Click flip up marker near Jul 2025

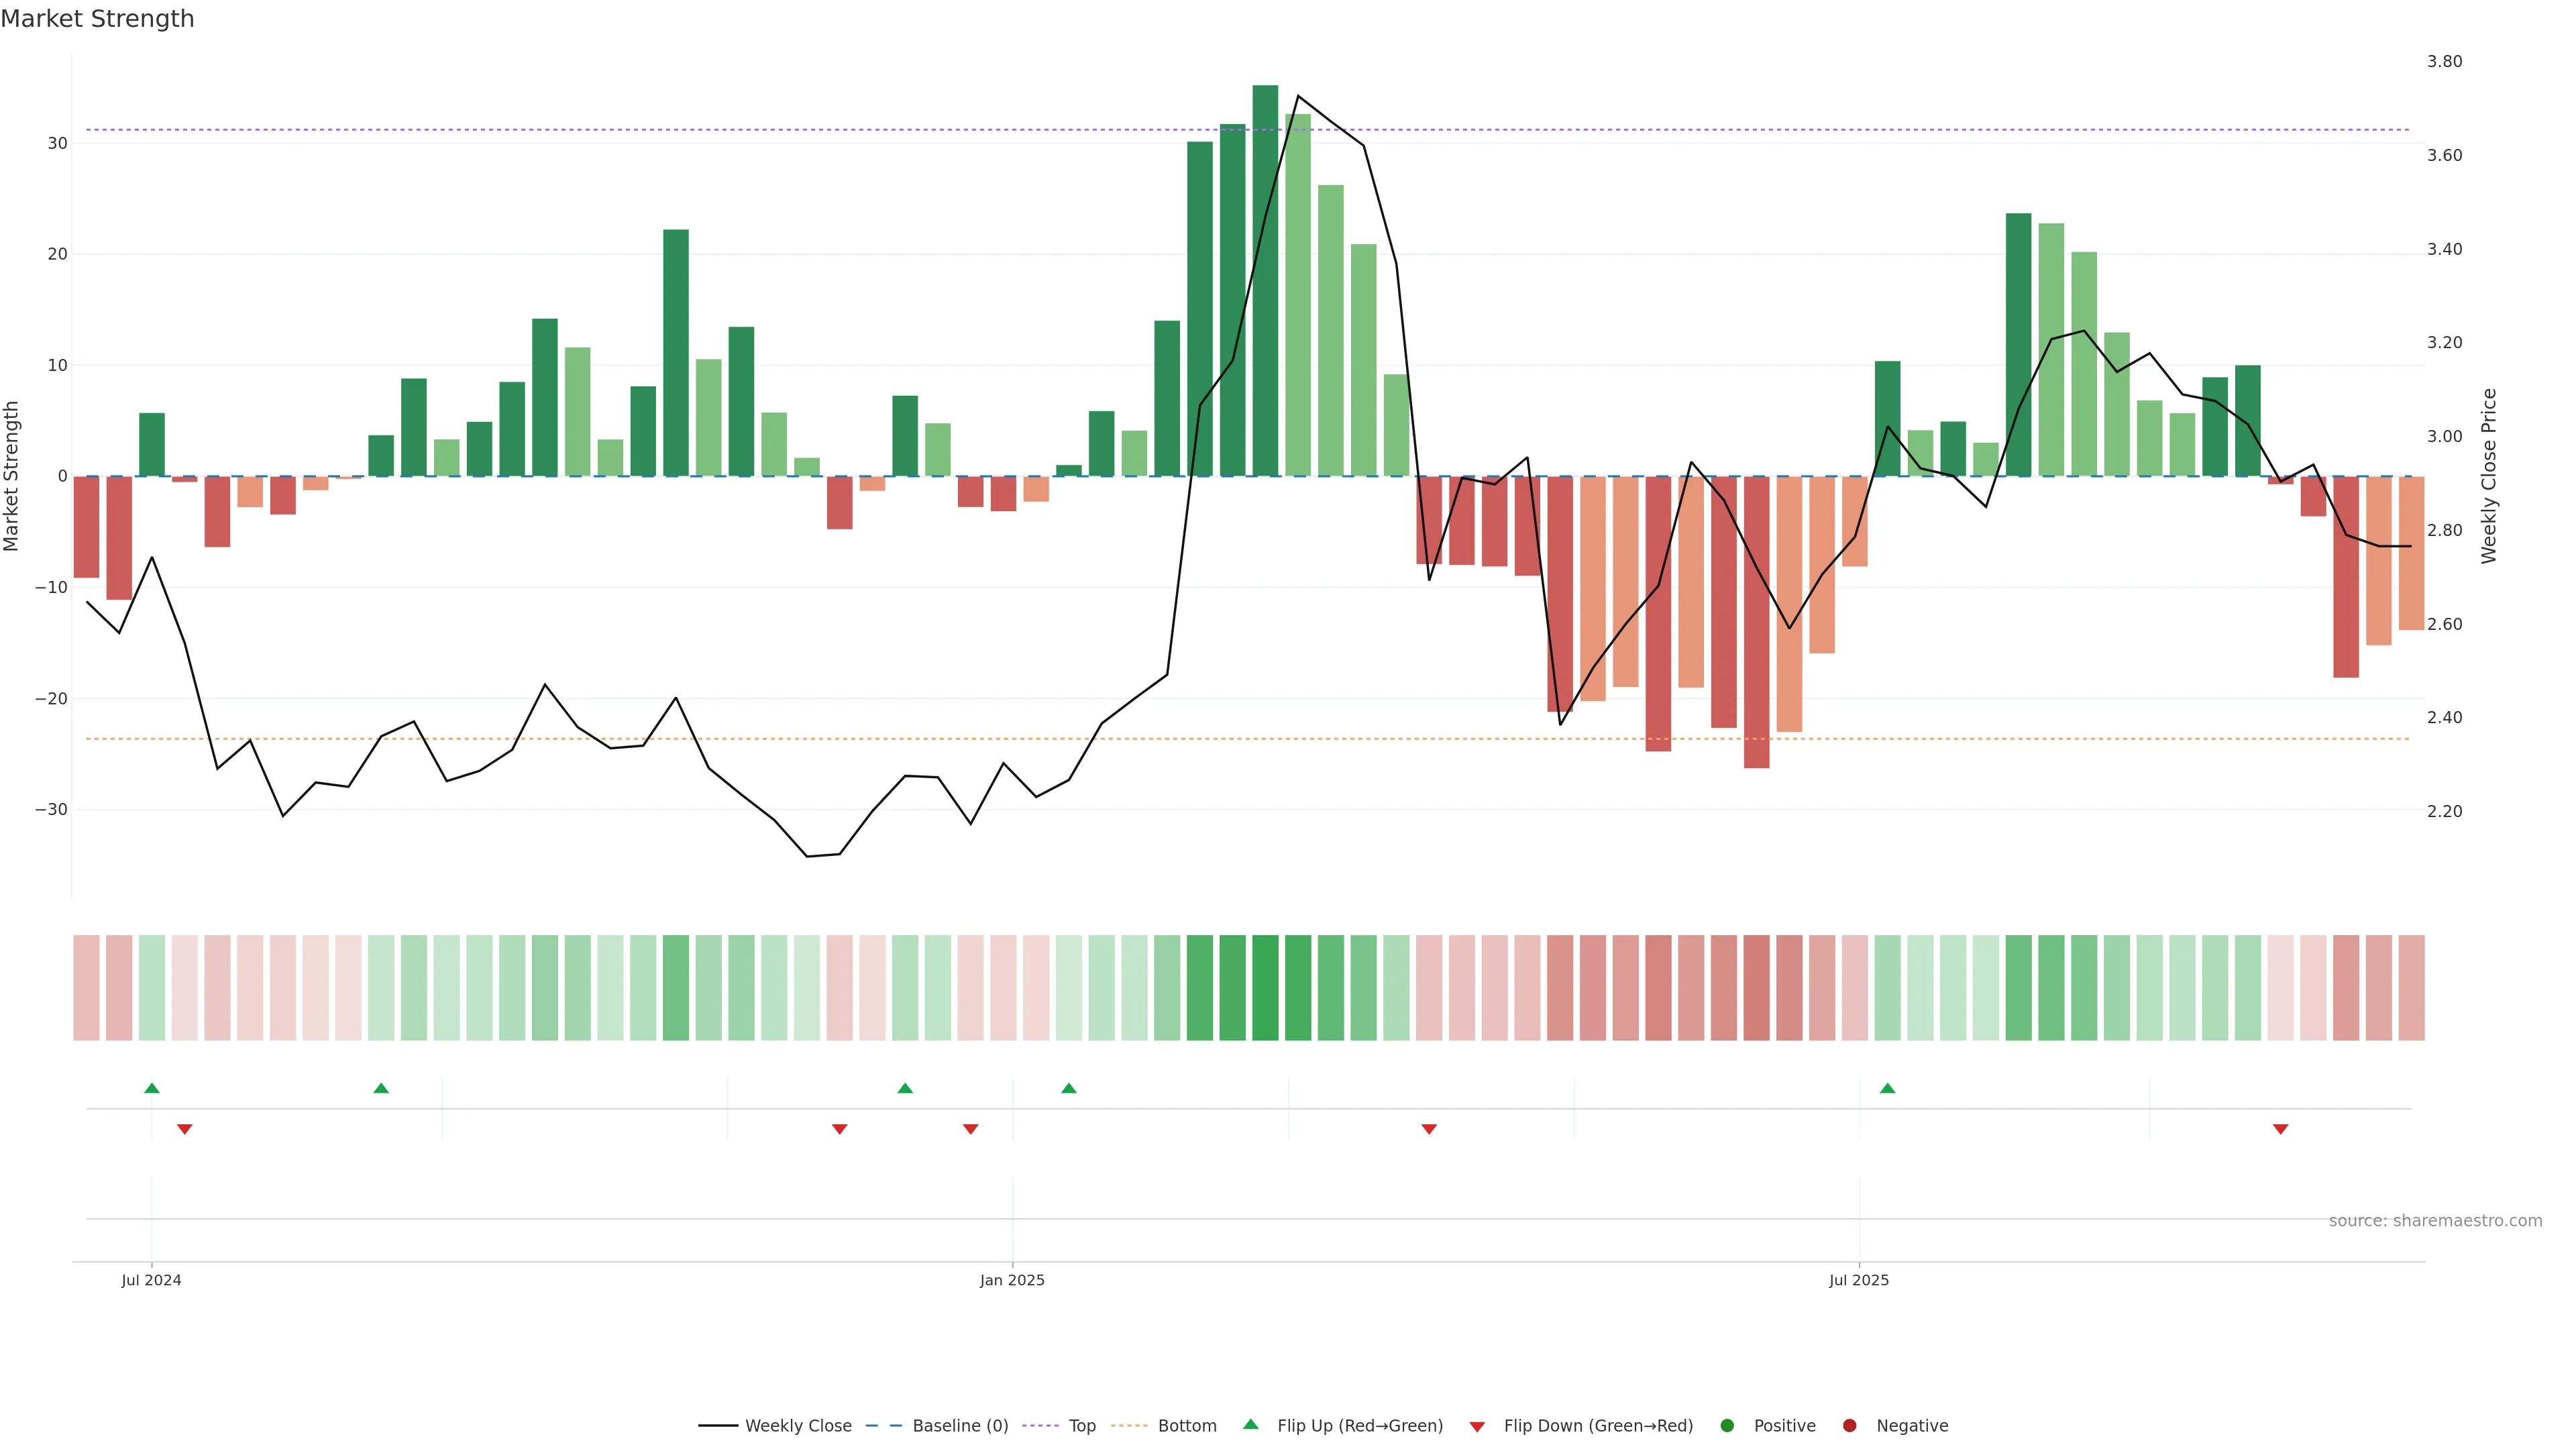coord(1887,1088)
